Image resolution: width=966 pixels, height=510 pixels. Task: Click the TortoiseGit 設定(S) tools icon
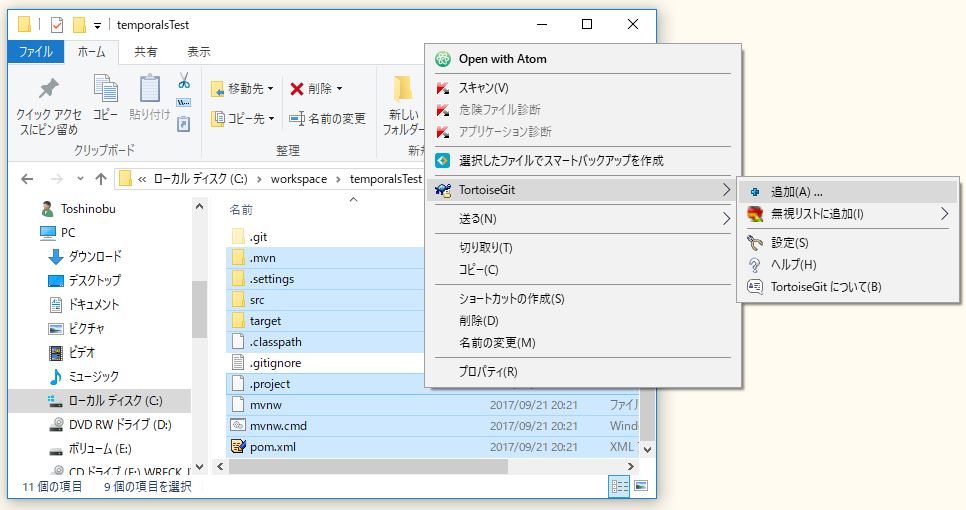point(755,243)
